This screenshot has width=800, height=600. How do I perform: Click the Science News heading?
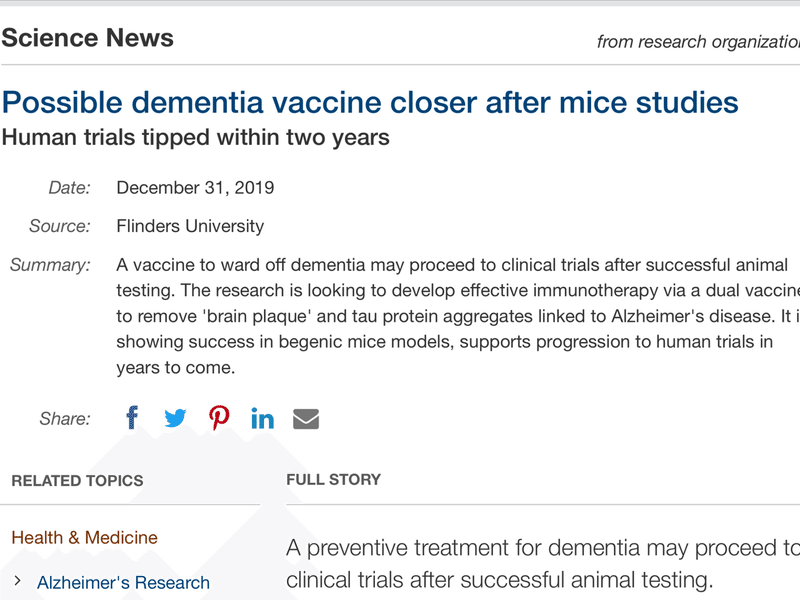(87, 38)
